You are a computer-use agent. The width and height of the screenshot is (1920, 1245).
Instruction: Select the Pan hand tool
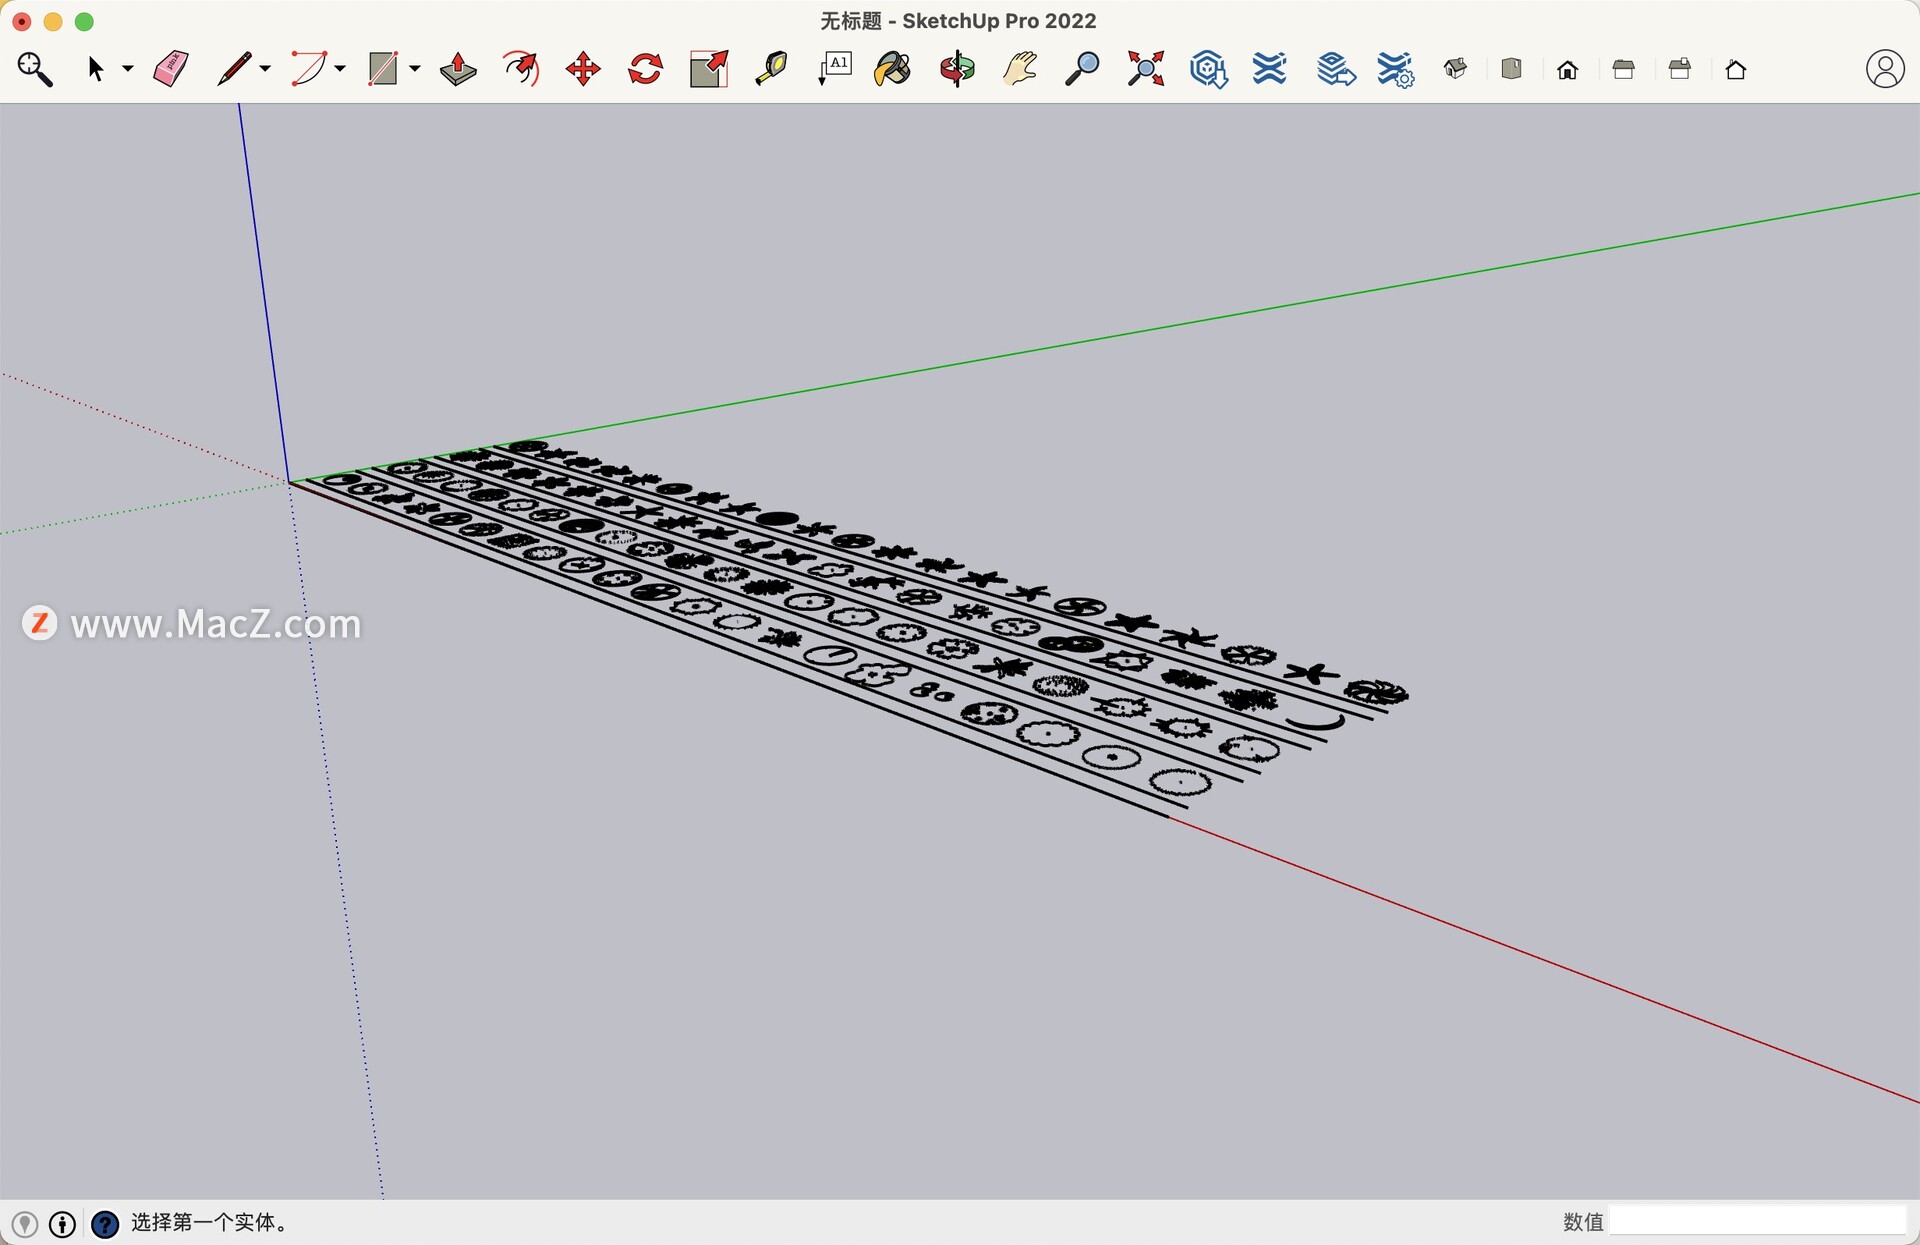1020,69
